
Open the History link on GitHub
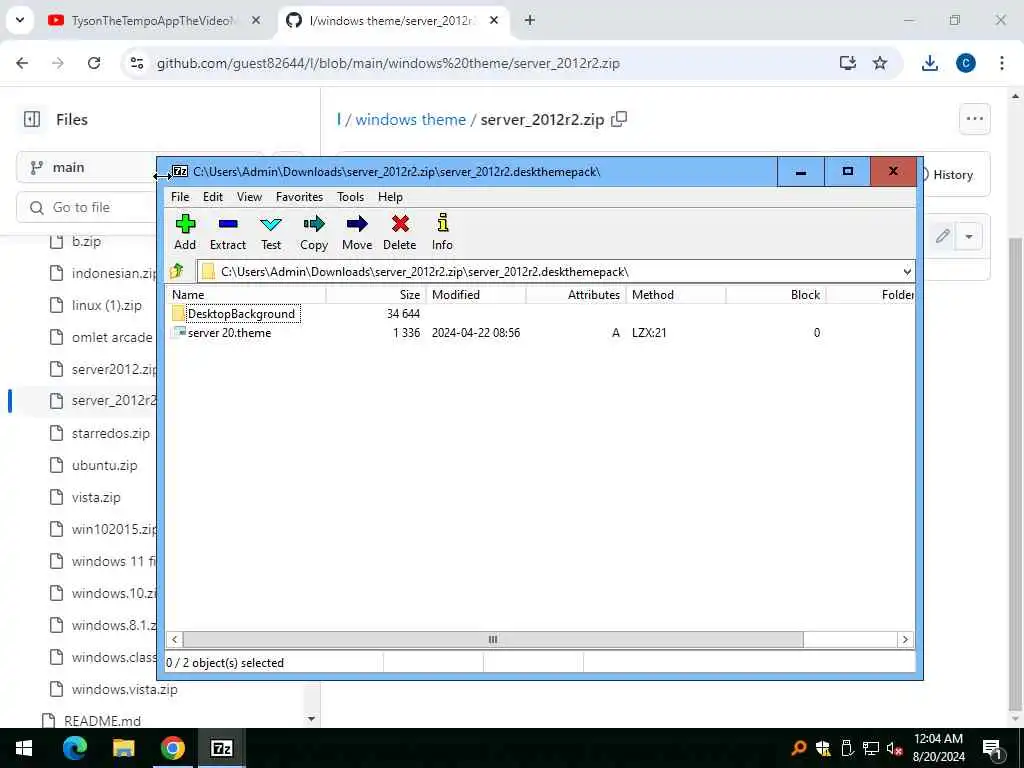click(952, 174)
